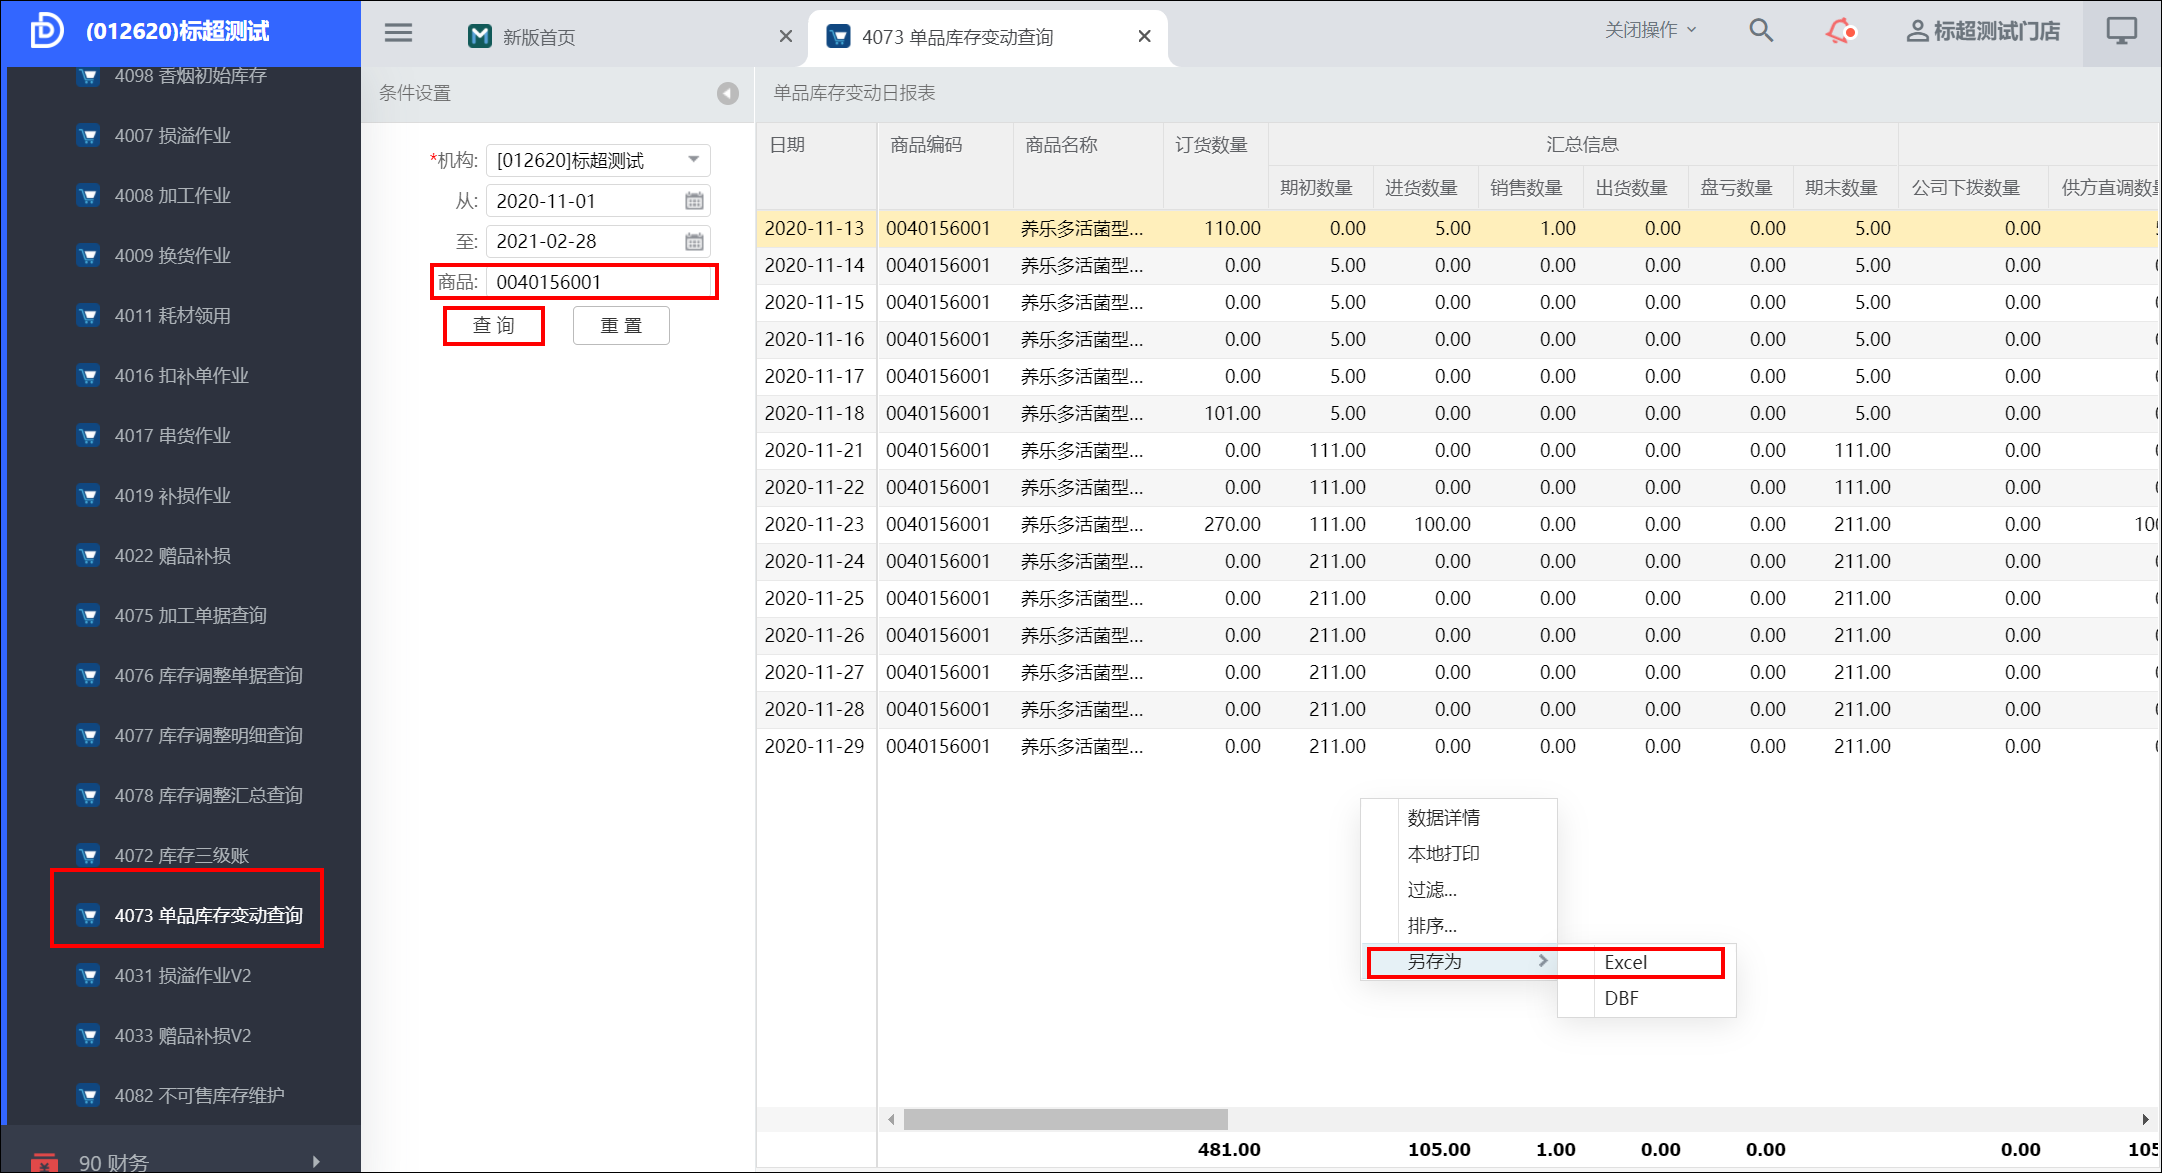Open calendar for the 从 date
2162x1173 pixels.
click(x=694, y=201)
